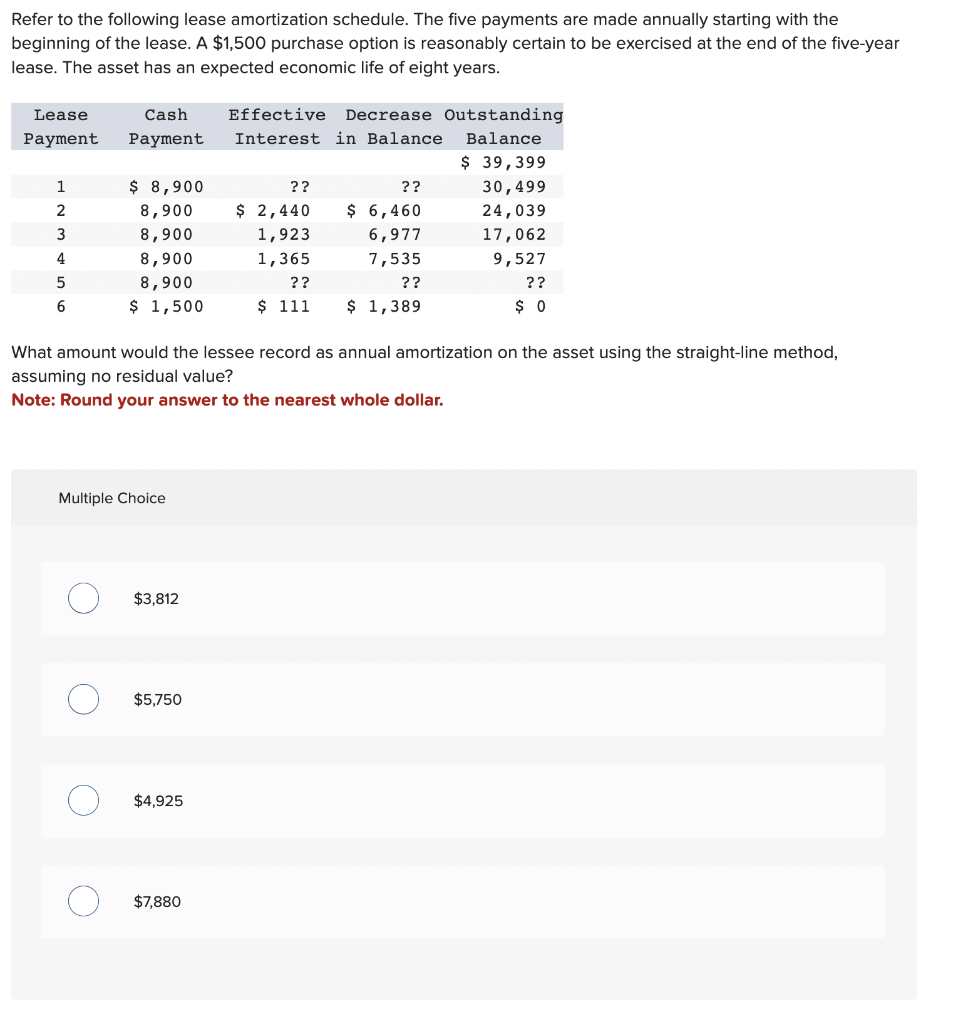The width and height of the screenshot is (968, 1024).
Task: Select the radio button next to $3,812
Action: point(83,598)
